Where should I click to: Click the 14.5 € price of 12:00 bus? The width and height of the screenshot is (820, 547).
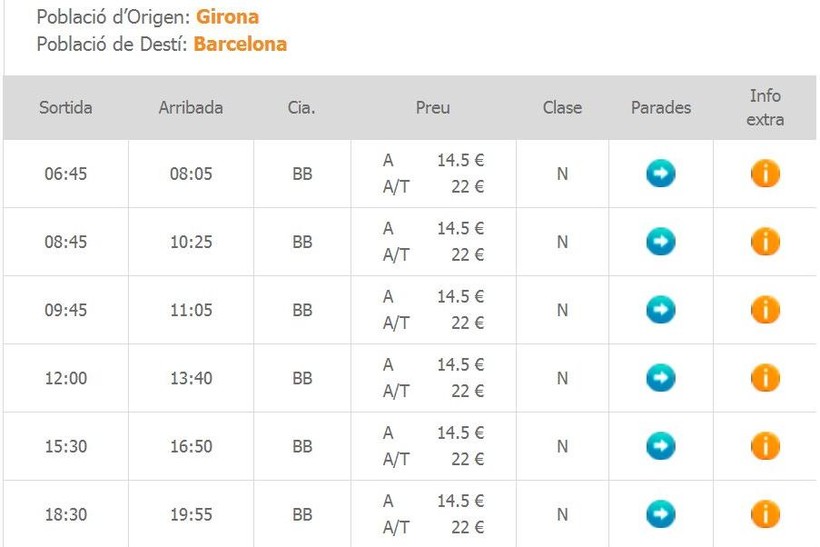[x=460, y=365]
